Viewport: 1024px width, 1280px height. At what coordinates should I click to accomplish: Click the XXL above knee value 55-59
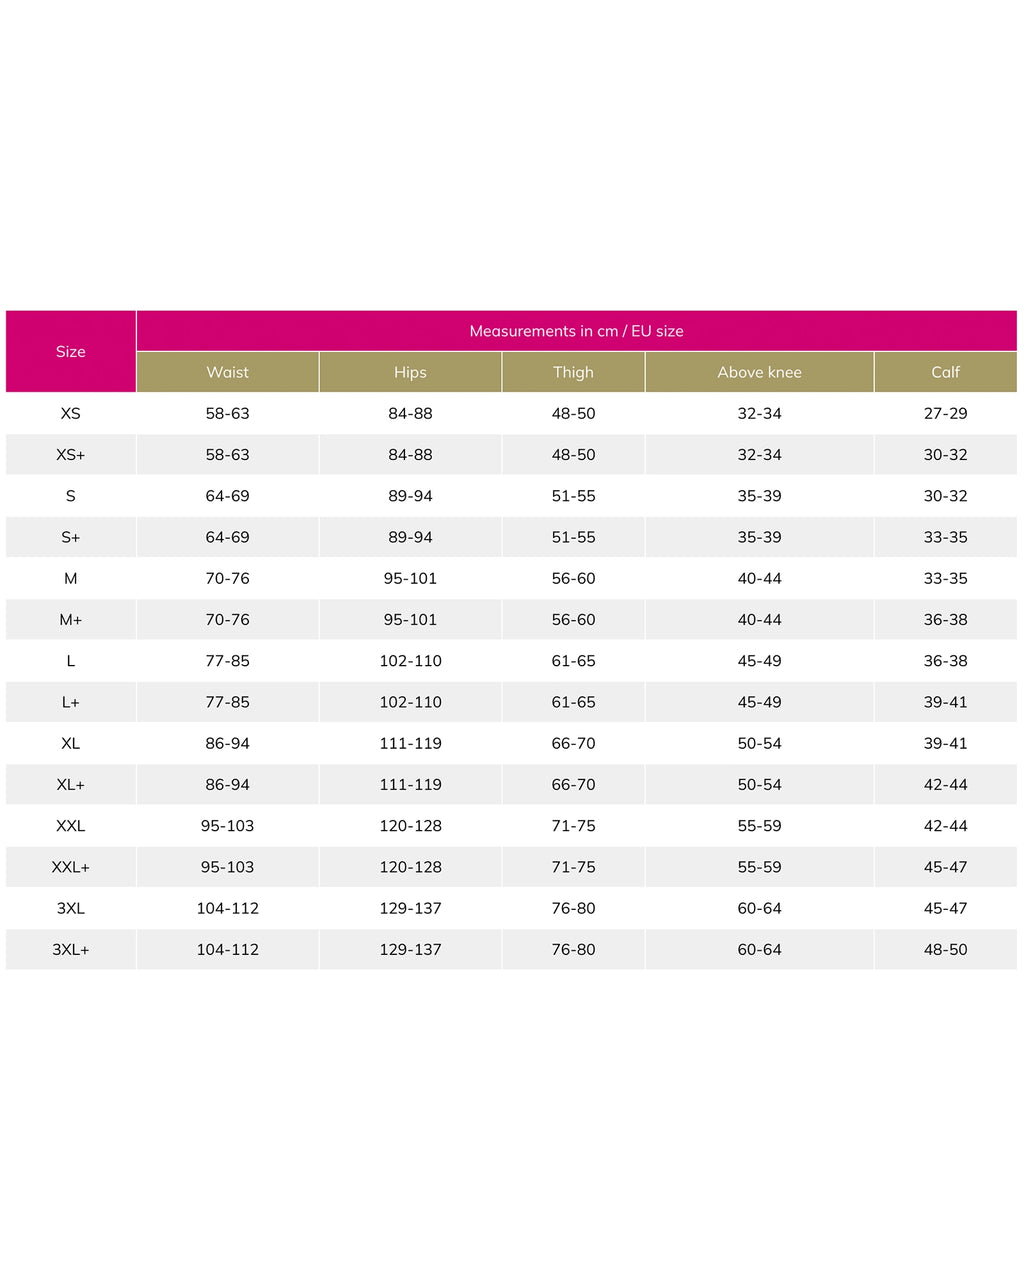(760, 826)
